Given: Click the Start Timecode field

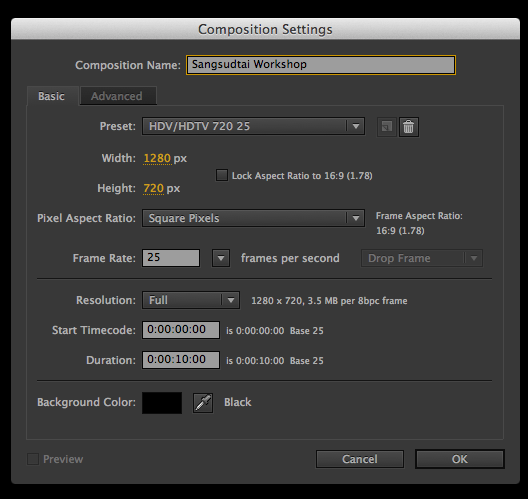Looking at the screenshot, I should 181,330.
